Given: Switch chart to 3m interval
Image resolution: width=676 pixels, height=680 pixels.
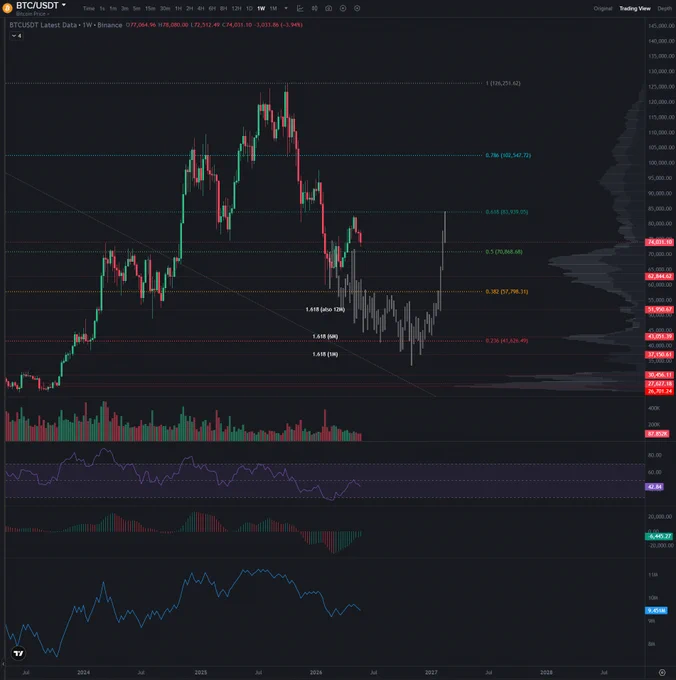Looking at the screenshot, I should (x=124, y=8).
